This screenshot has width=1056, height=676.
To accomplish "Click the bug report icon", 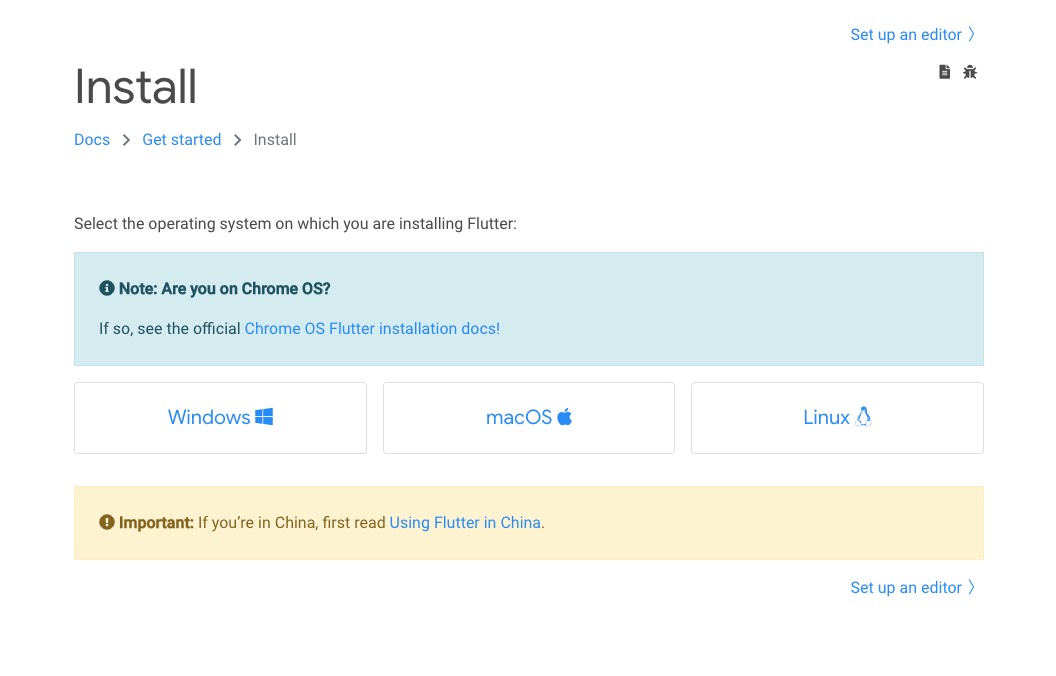I will [970, 72].
